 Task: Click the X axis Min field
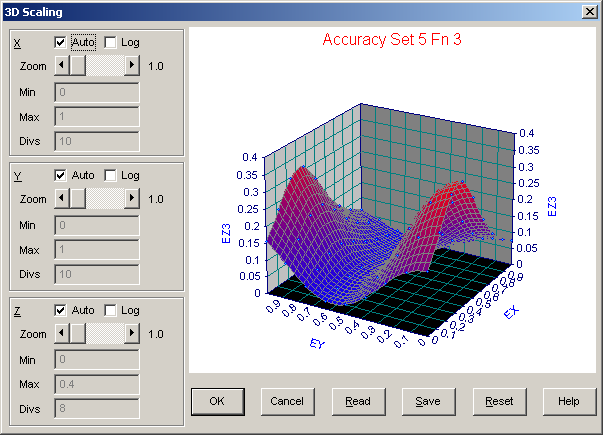point(97,92)
